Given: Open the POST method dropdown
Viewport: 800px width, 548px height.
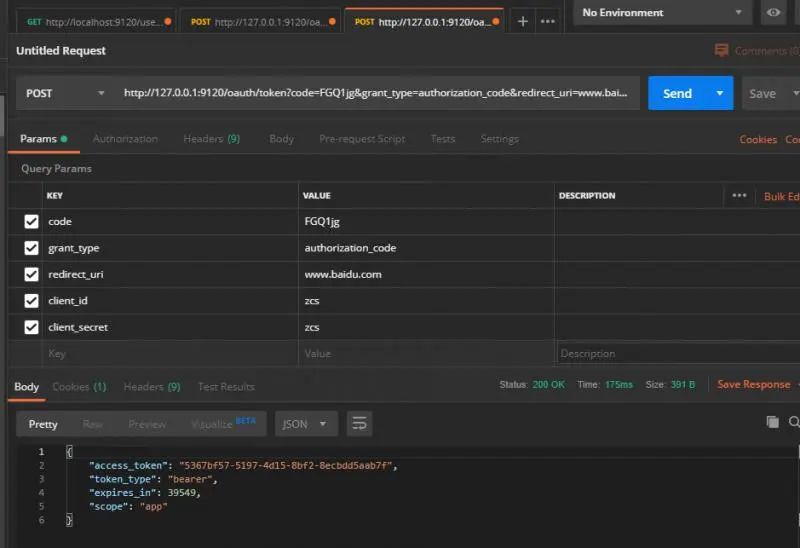Looking at the screenshot, I should [x=65, y=93].
